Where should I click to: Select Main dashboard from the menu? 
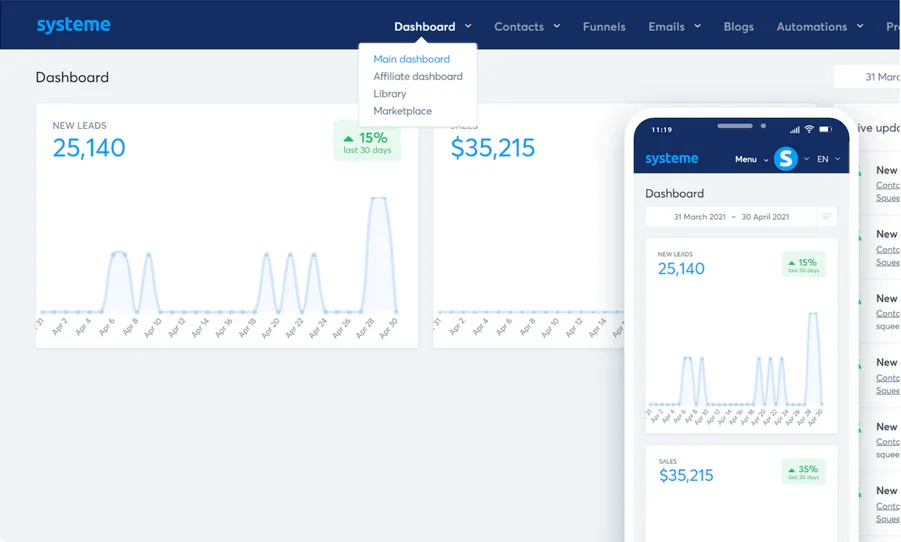click(411, 59)
